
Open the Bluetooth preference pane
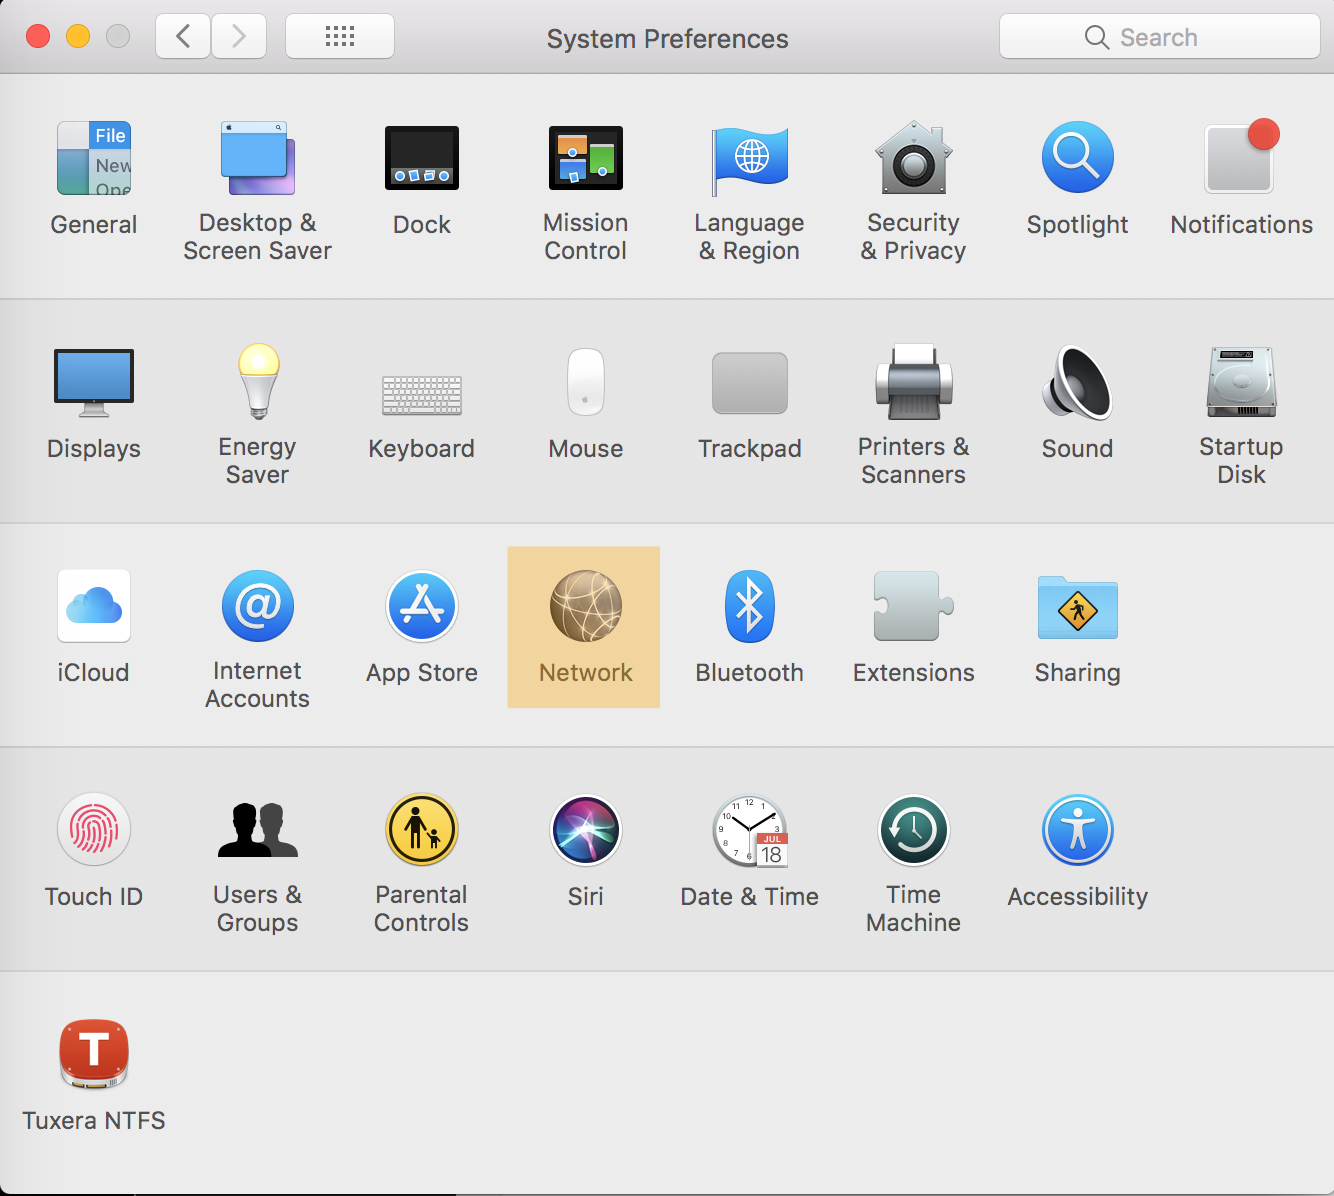pos(749,627)
